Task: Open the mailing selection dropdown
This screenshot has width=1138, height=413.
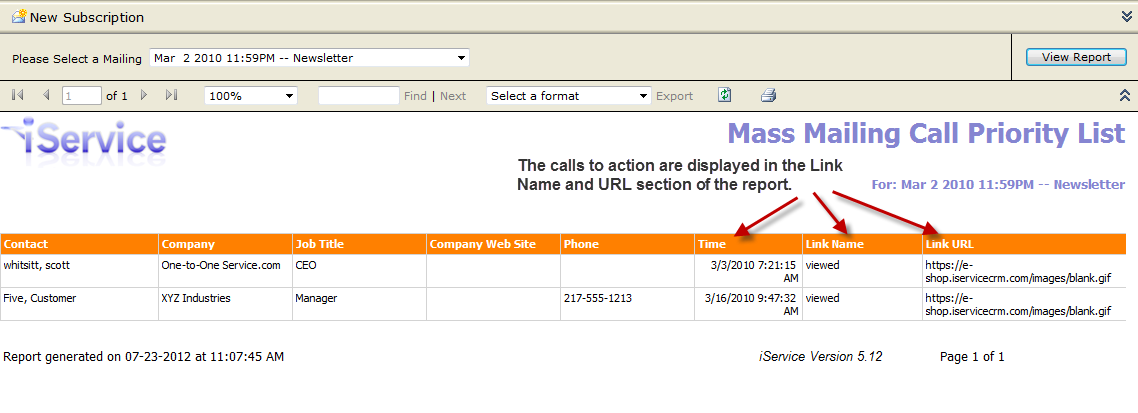Action: (x=461, y=58)
